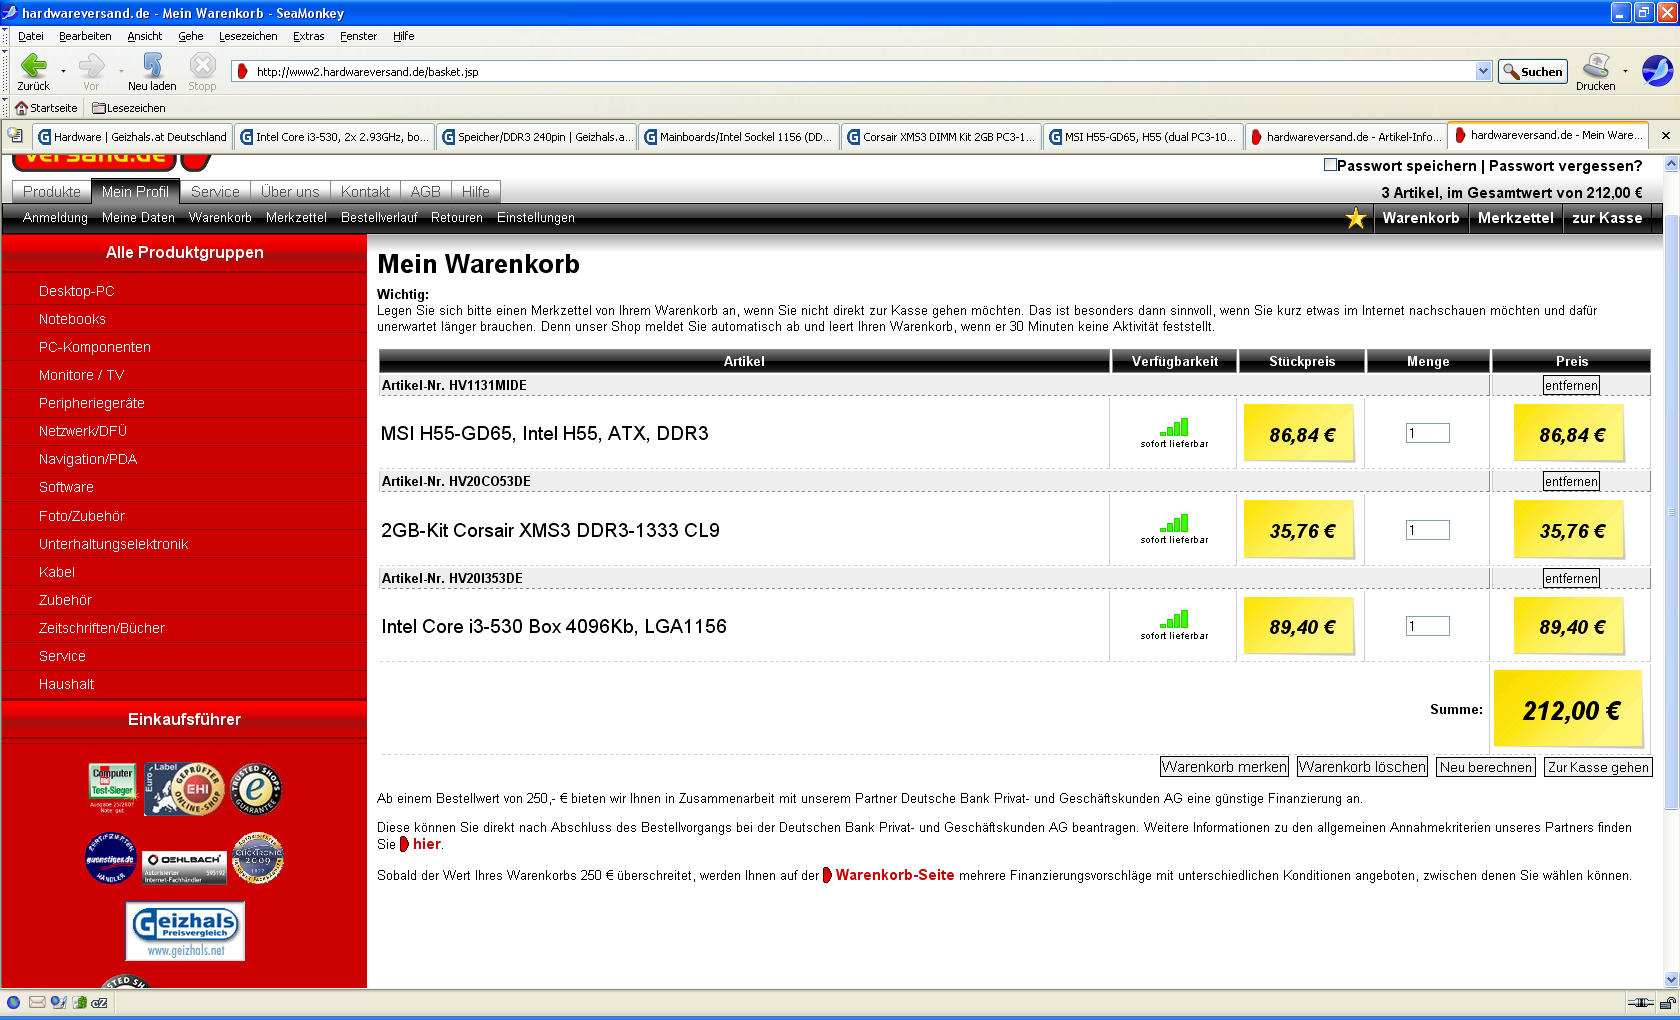
Task: Switch to the Hardware Geizhals.at tab
Action: tap(133, 137)
